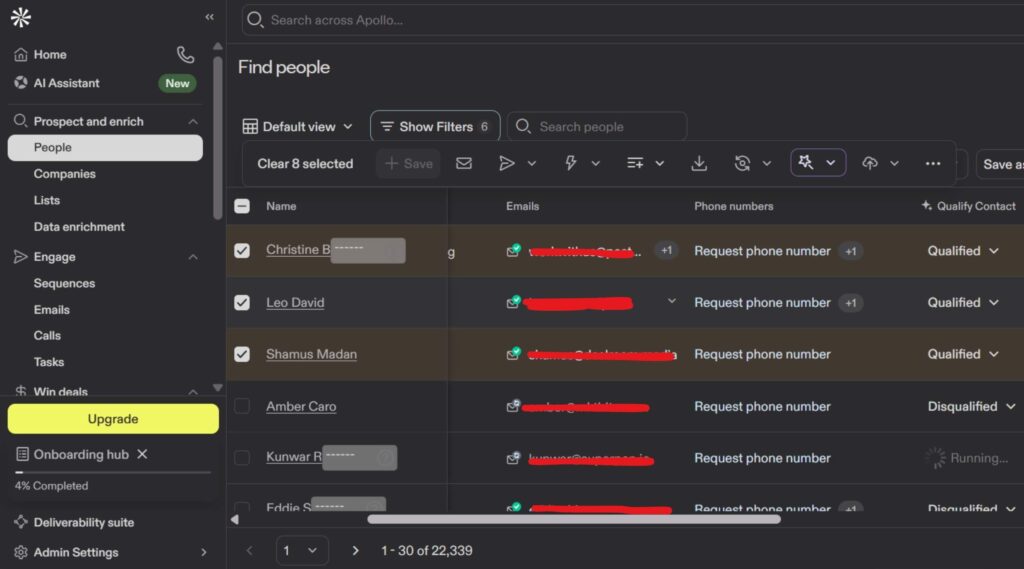Image resolution: width=1024 pixels, height=569 pixels.
Task: Open the phone dialer icon in sidebar
Action: pyautogui.click(x=185, y=54)
